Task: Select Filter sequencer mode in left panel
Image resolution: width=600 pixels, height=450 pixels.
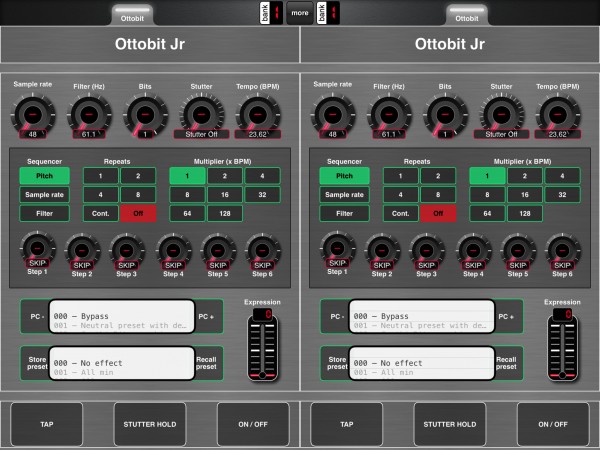Action: (x=44, y=214)
